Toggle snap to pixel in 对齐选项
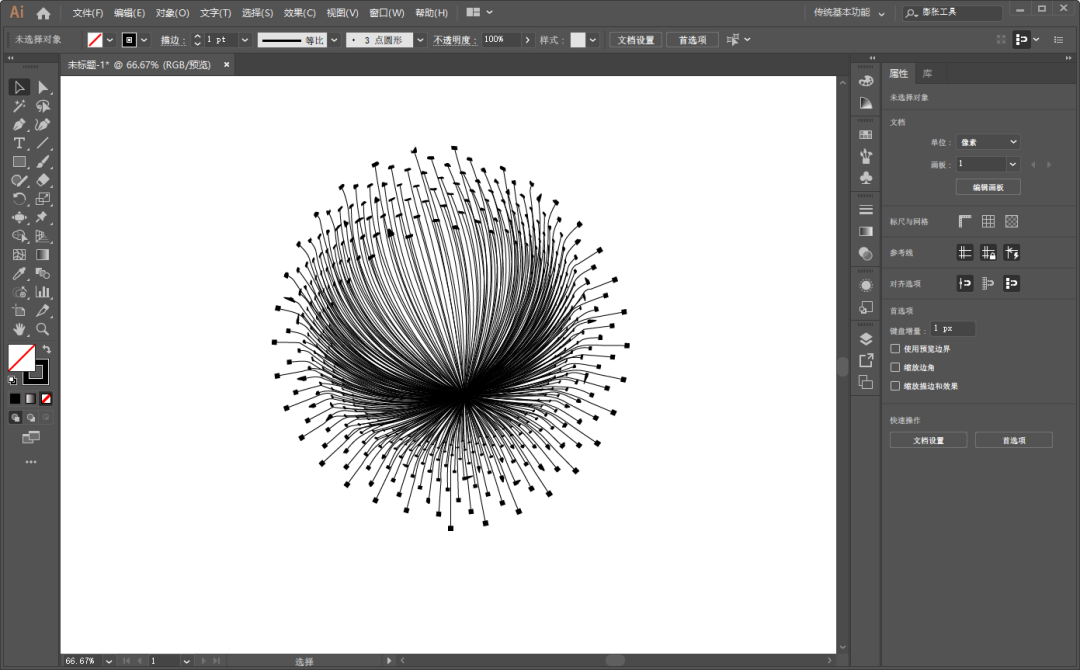Viewport: 1080px width, 670px height. (x=965, y=283)
